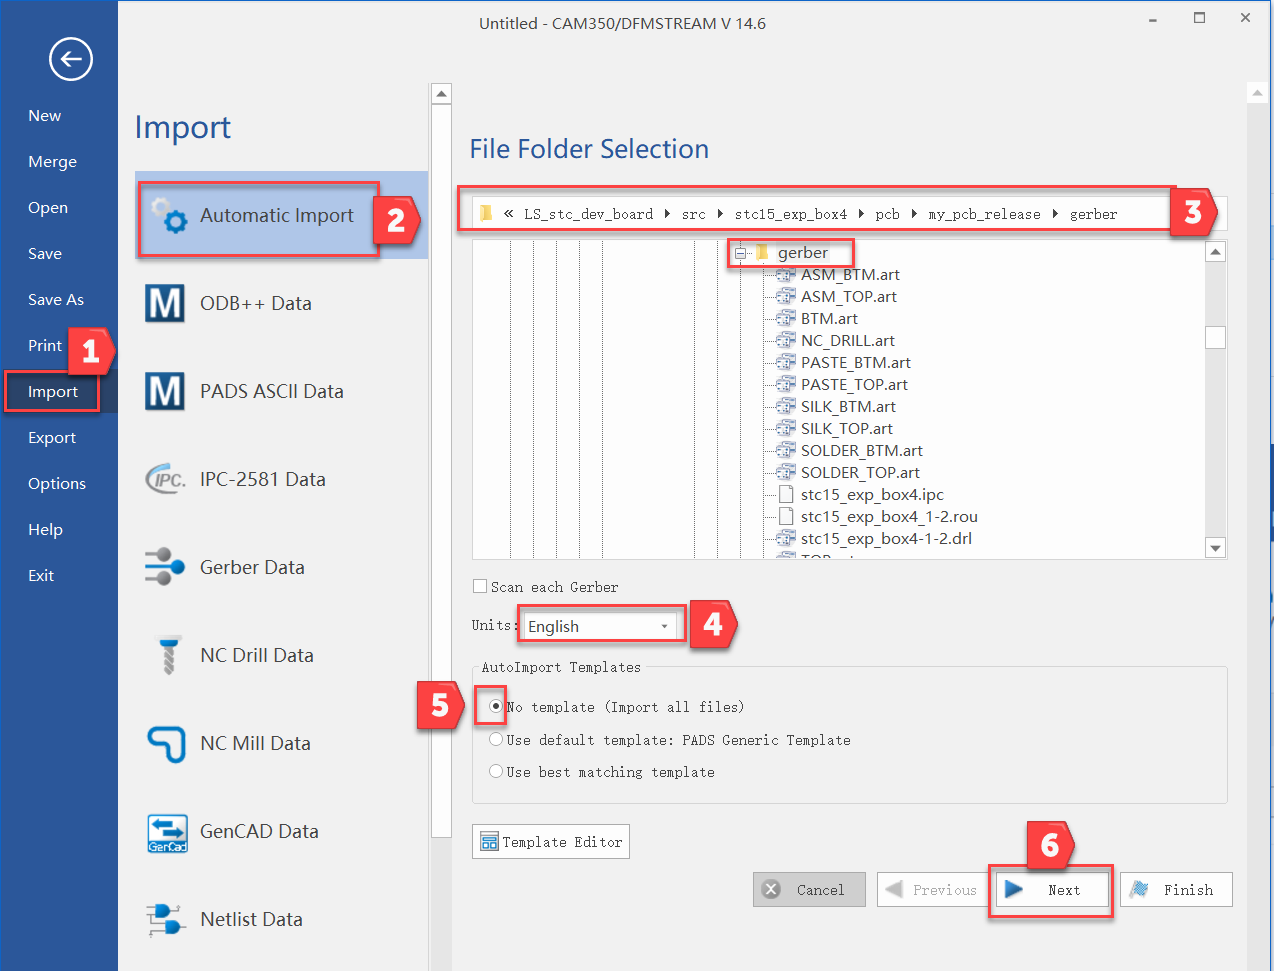Click the SOLDER_TOP.art file icon
This screenshot has height=971, width=1274.
click(x=786, y=472)
